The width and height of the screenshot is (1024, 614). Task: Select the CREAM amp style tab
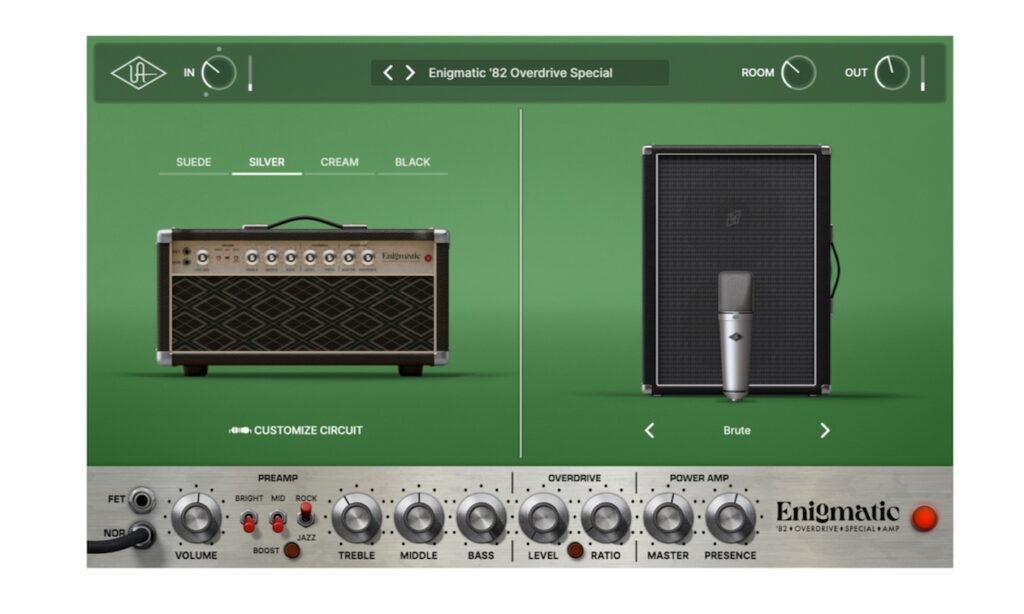tap(340, 163)
